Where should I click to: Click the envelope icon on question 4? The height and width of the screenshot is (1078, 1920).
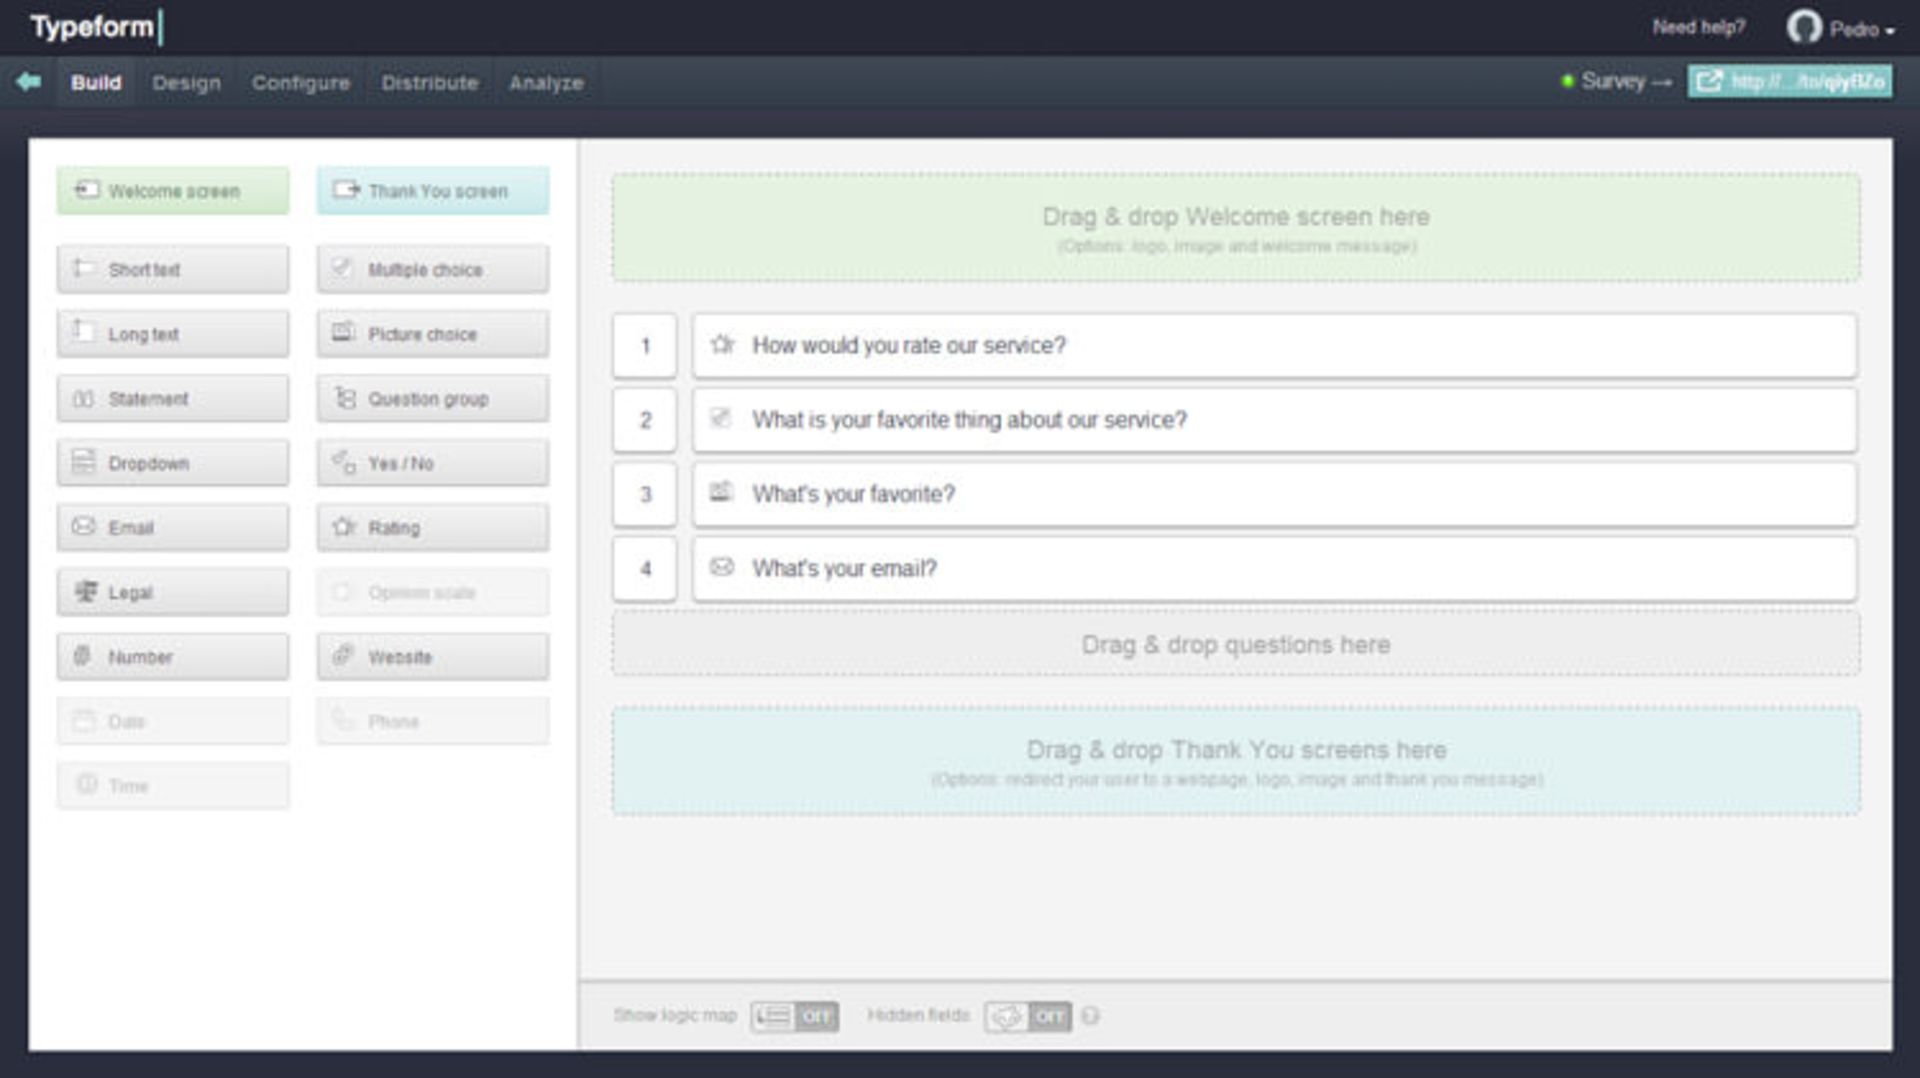point(721,568)
